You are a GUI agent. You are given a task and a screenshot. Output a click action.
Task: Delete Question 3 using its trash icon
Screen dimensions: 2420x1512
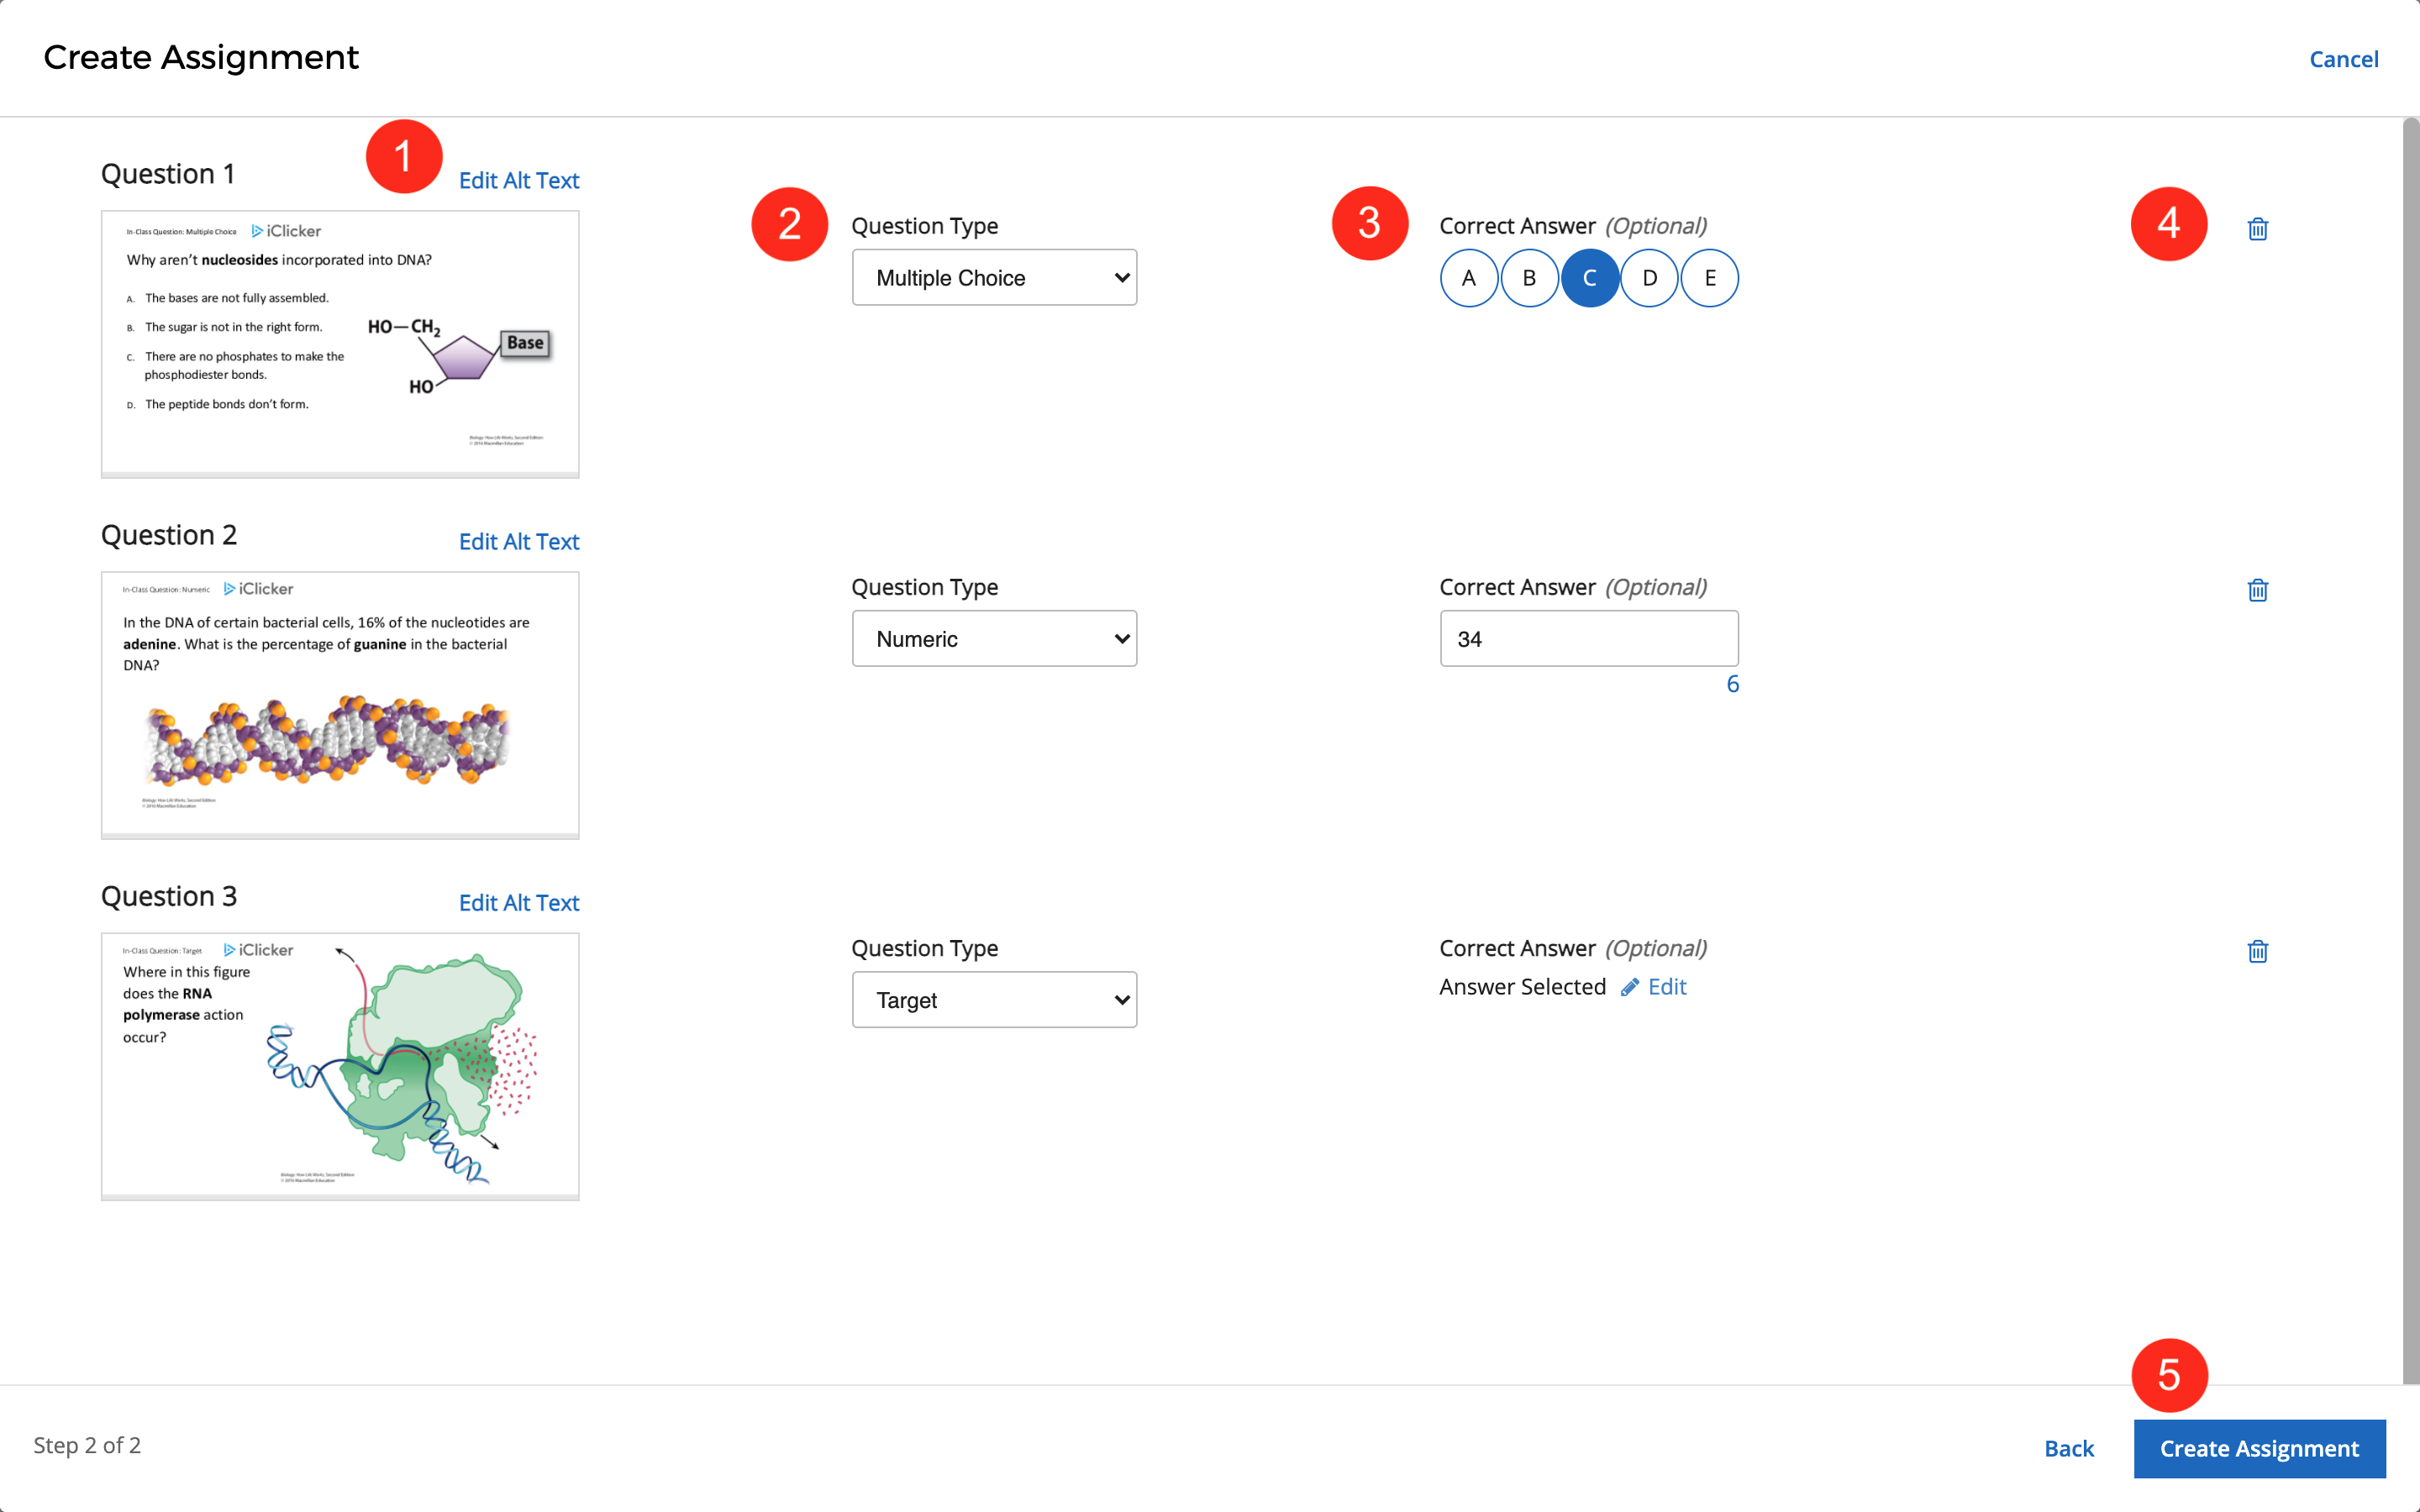(2258, 951)
